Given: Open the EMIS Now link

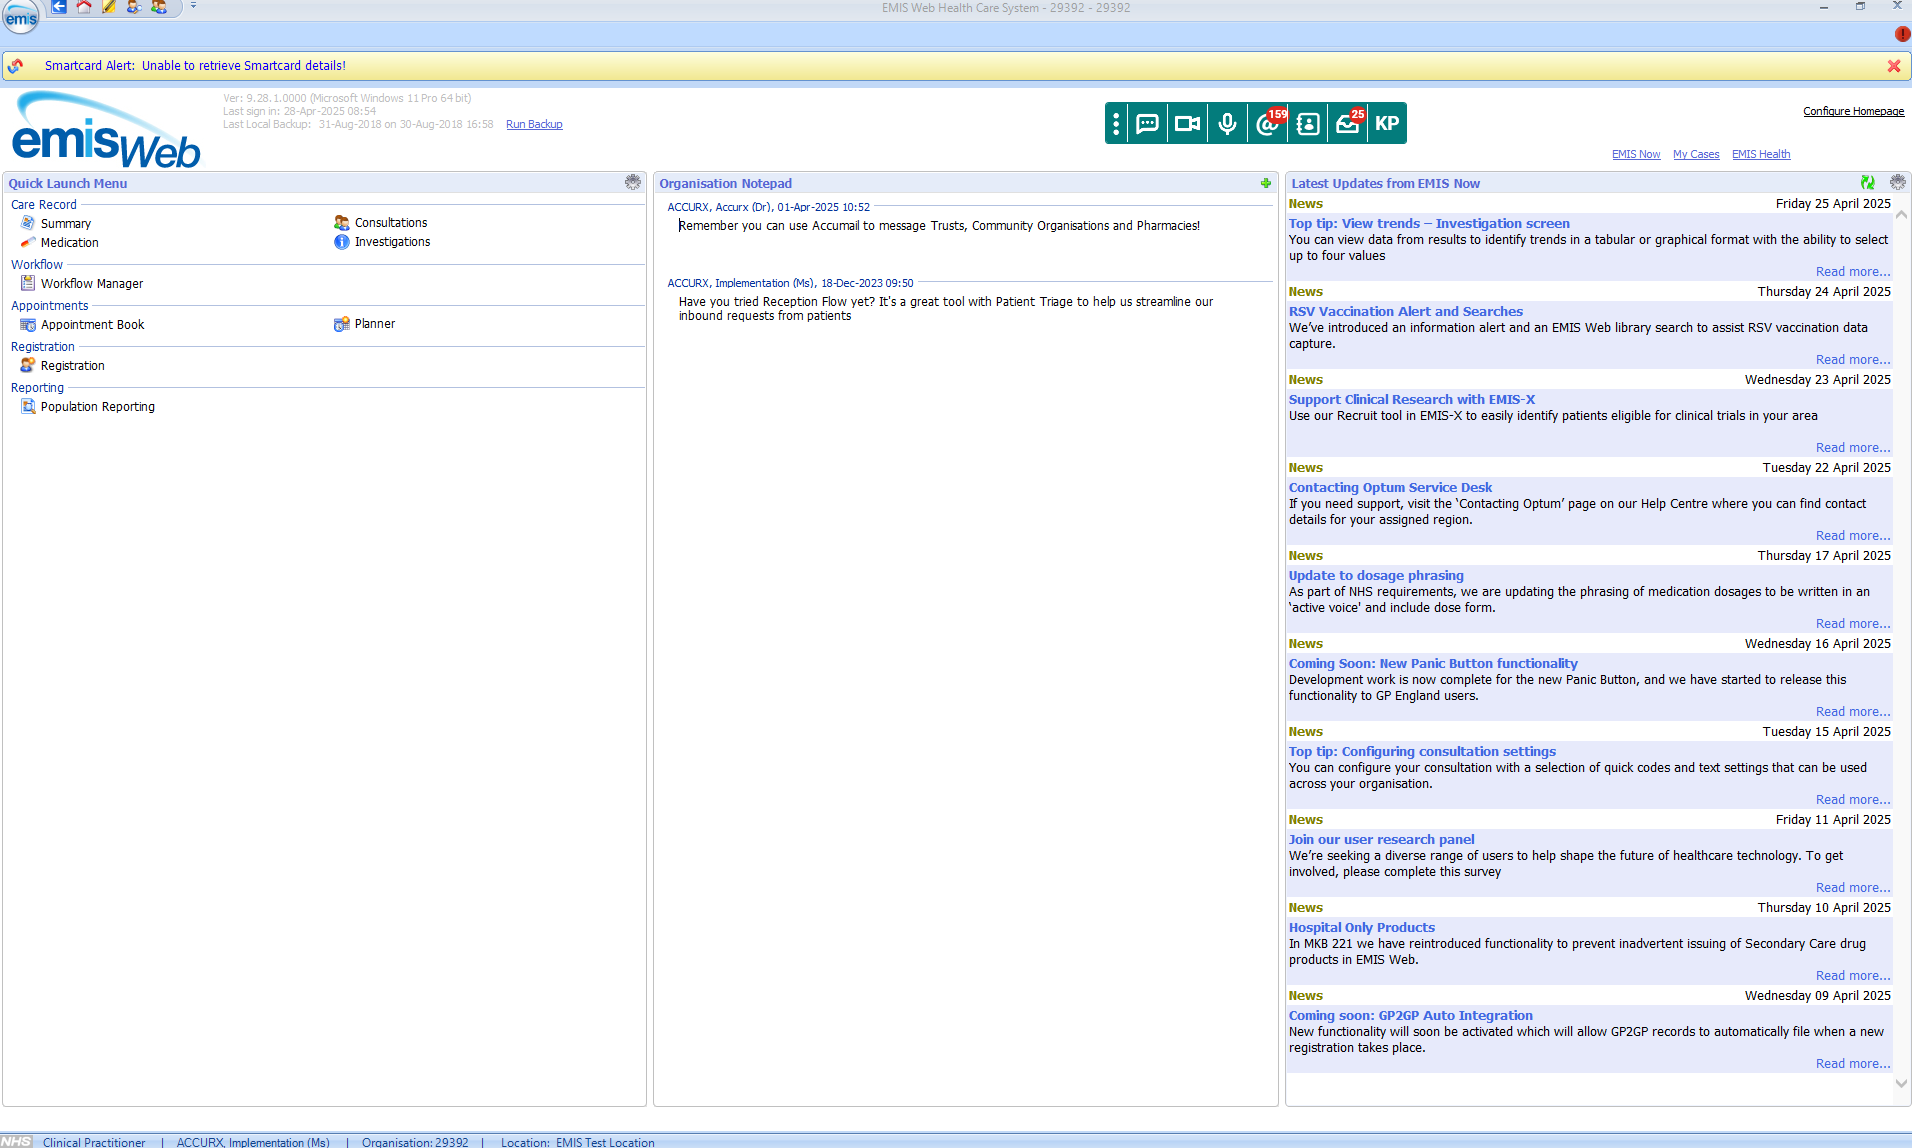Looking at the screenshot, I should coord(1636,155).
